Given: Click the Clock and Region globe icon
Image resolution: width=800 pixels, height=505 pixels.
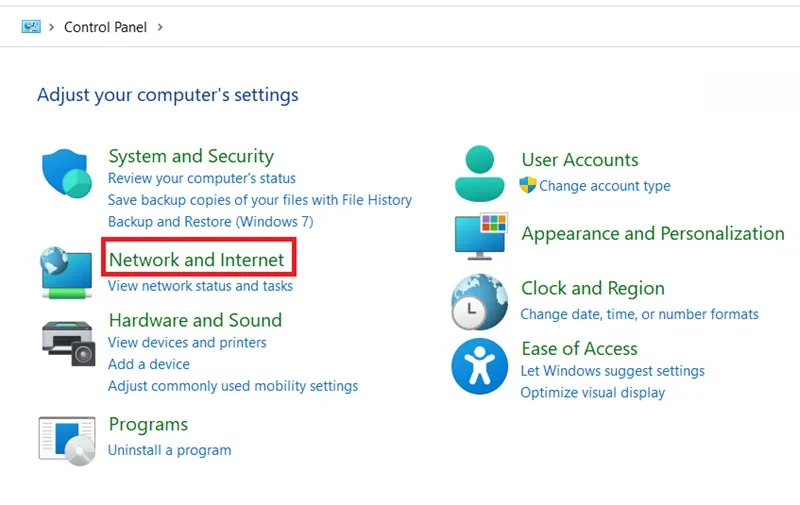Looking at the screenshot, I should click(479, 302).
